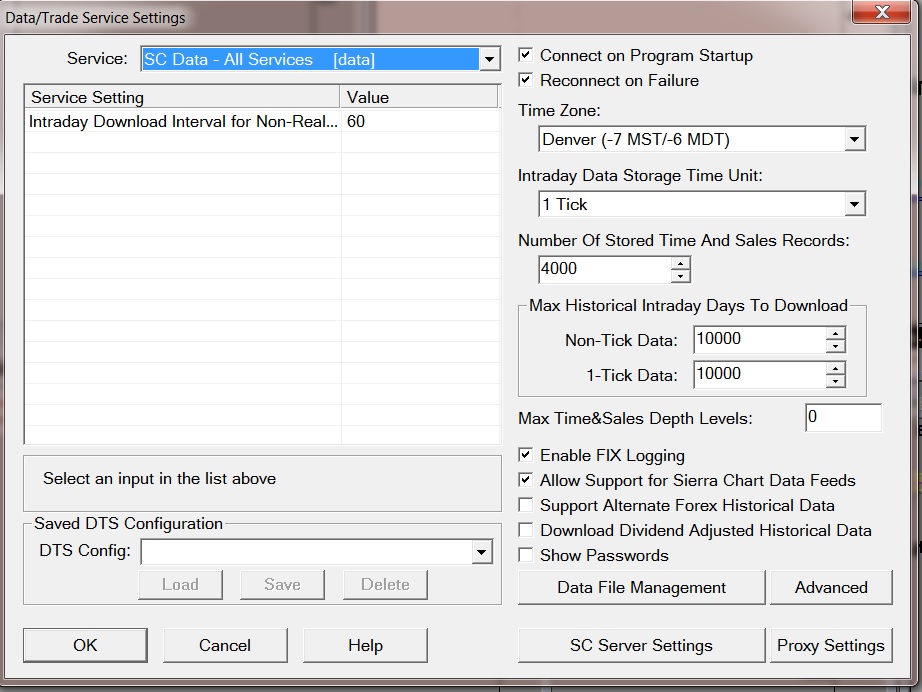922x692 pixels.
Task: Increase Non-Tick Data days value
Action: click(x=835, y=333)
